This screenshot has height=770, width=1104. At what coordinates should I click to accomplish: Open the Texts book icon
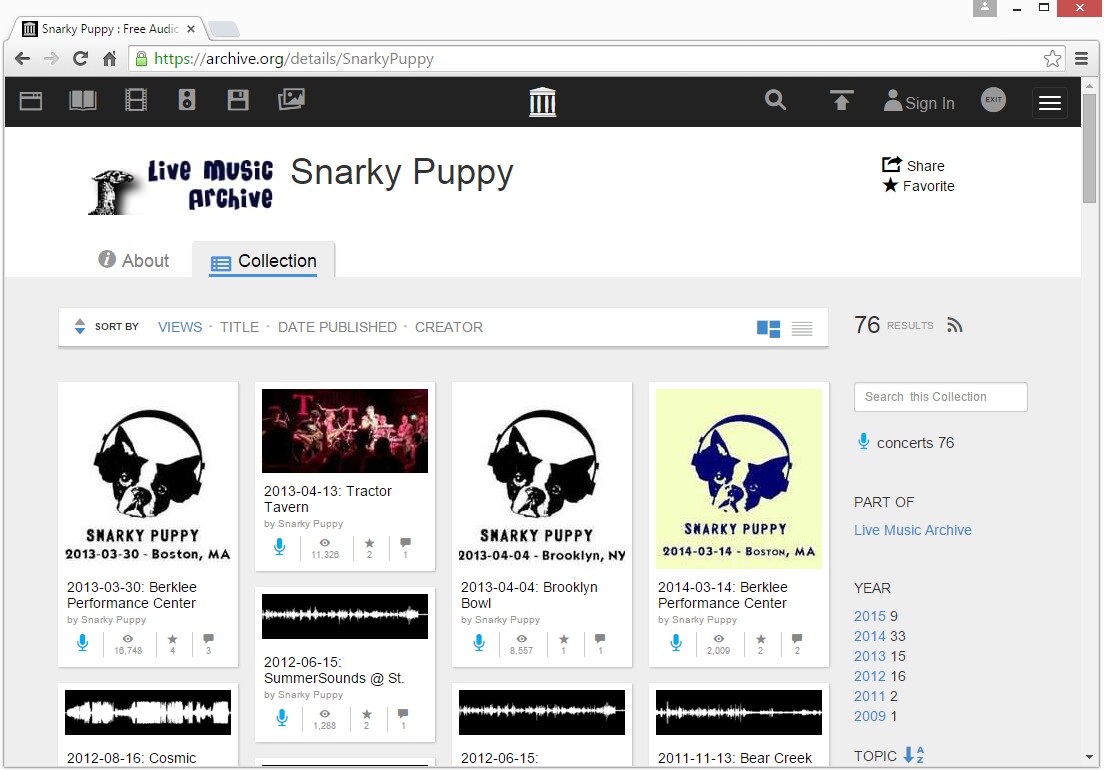pos(82,101)
